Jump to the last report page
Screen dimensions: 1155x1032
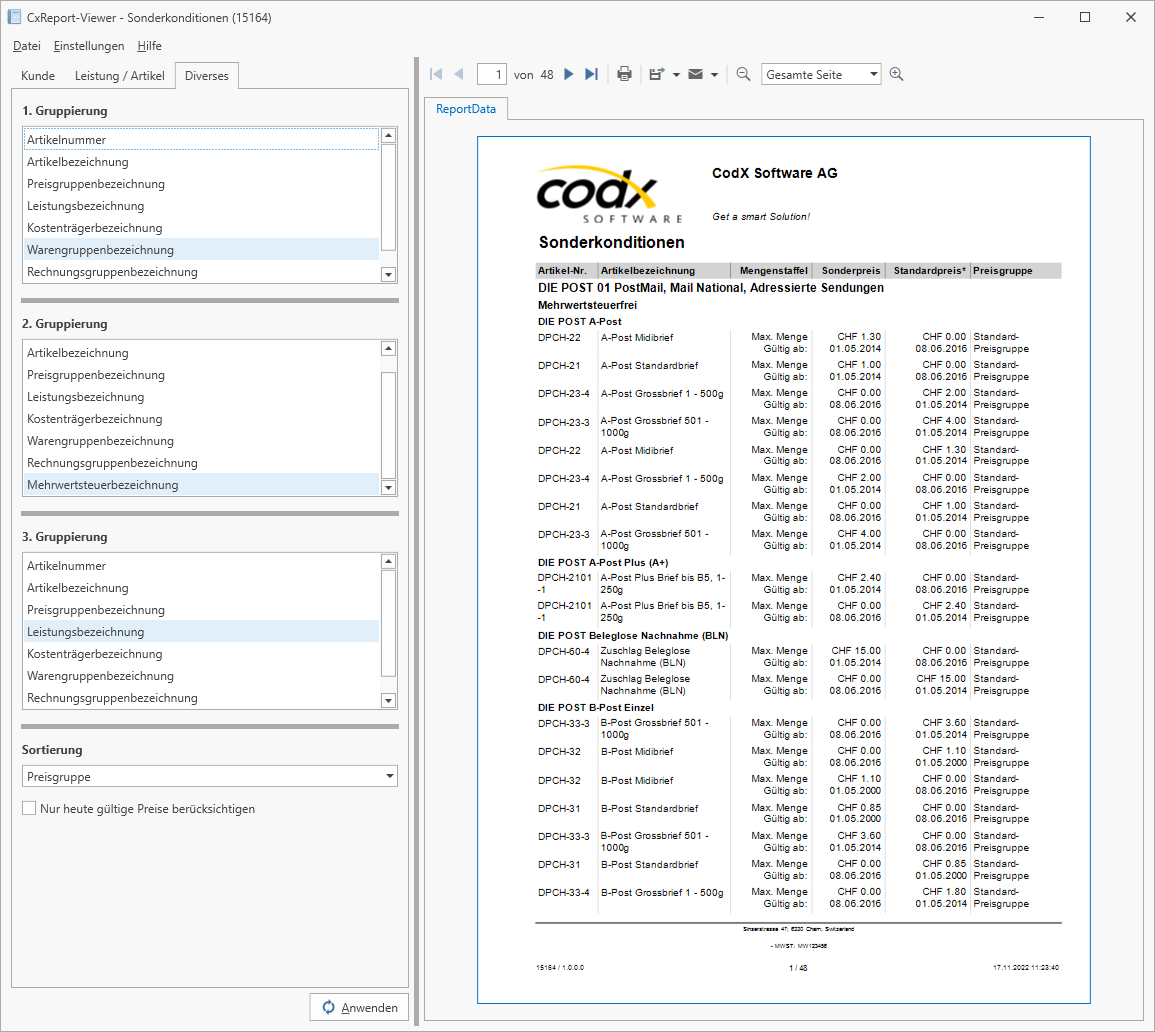tap(591, 74)
